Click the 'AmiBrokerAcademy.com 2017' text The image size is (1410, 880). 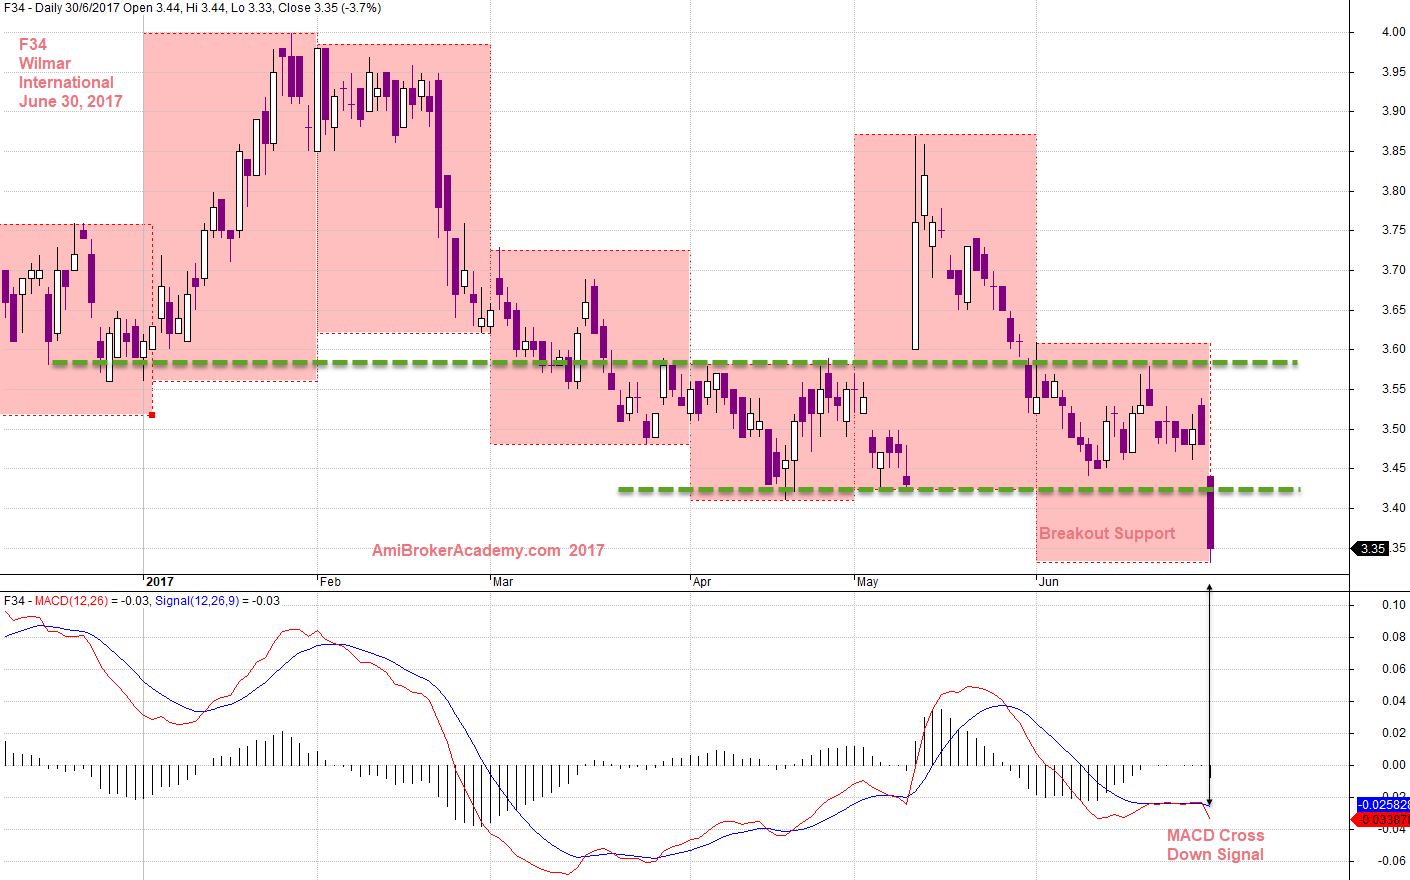[x=488, y=550]
